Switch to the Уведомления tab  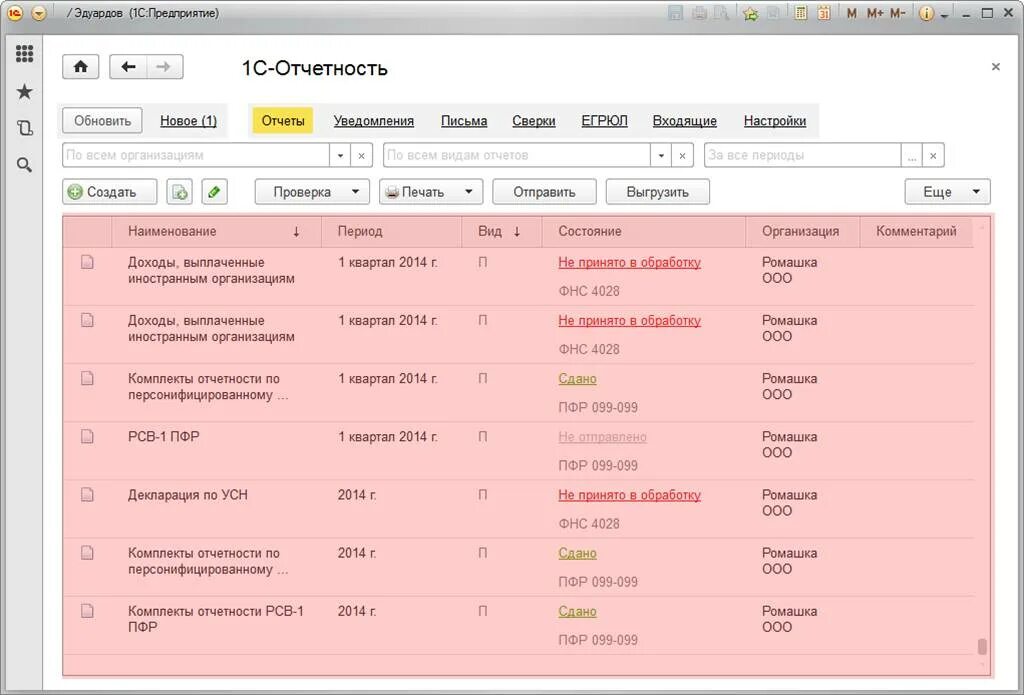click(374, 121)
